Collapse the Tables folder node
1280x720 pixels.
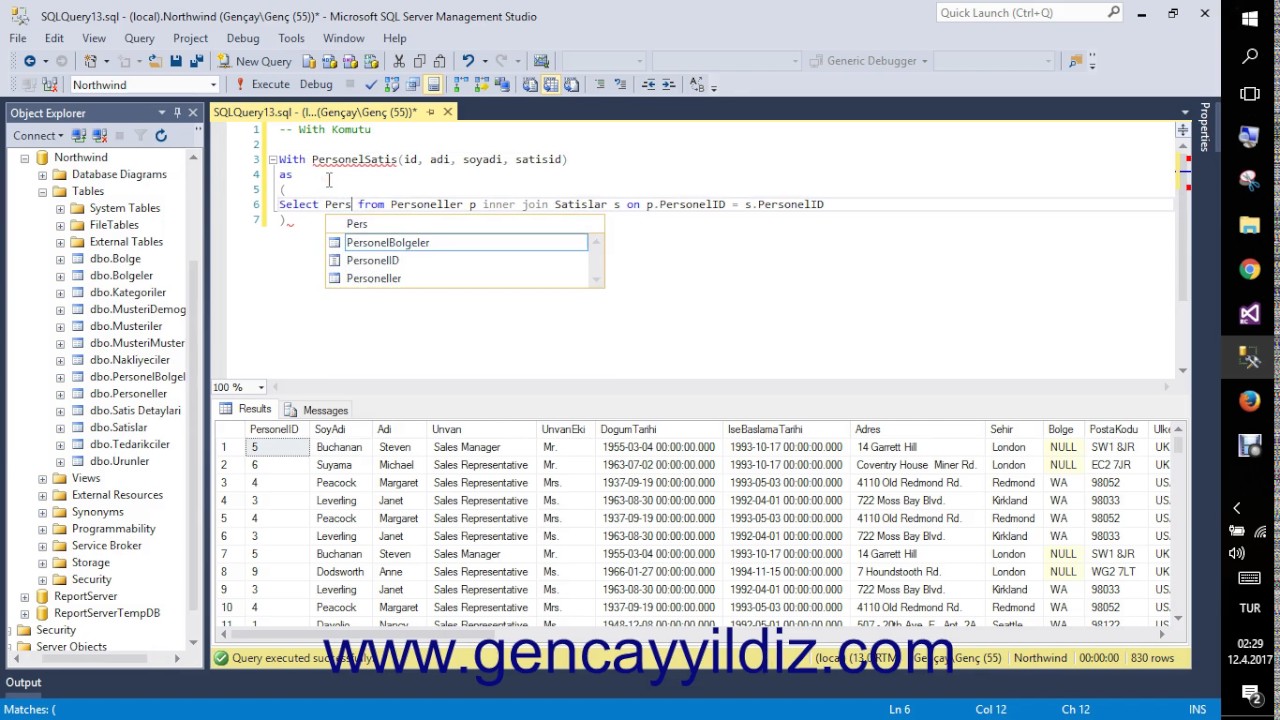tap(43, 192)
